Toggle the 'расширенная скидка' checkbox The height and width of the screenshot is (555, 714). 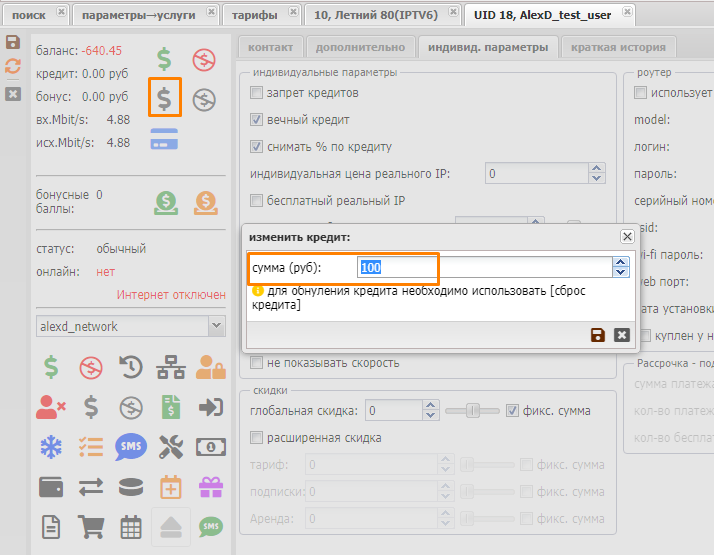(x=257, y=438)
